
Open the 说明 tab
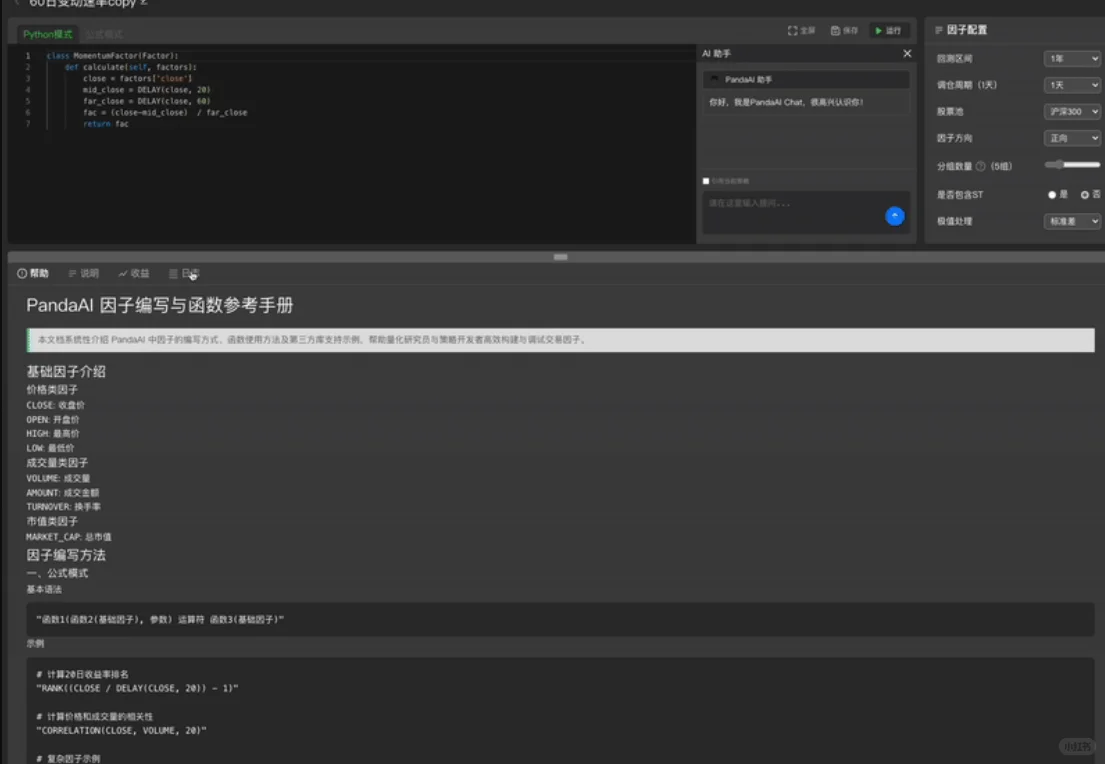tap(84, 273)
